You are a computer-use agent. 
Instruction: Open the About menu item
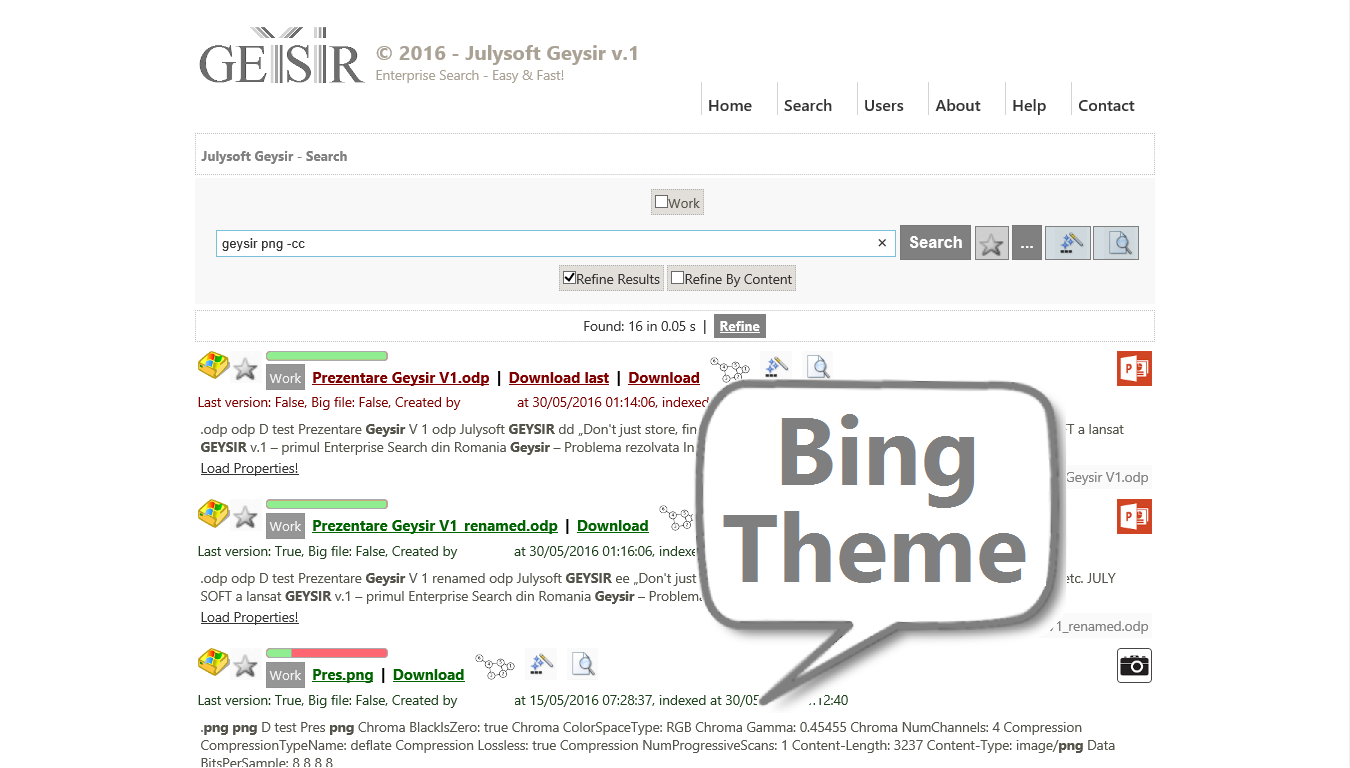tap(958, 105)
